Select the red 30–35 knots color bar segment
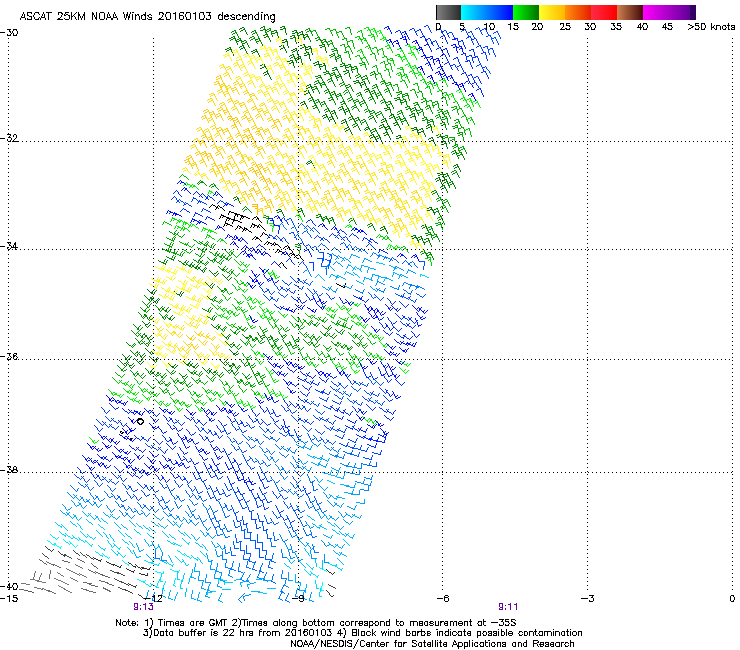Image resolution: width=740 pixels, height=650 pixels. click(604, 12)
